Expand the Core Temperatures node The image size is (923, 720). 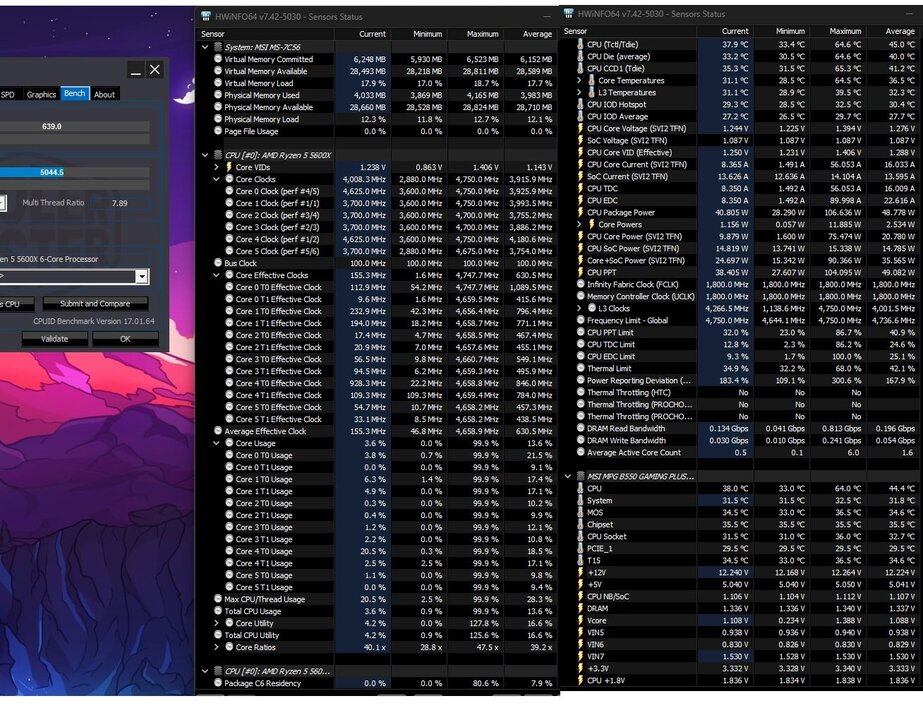coord(579,81)
